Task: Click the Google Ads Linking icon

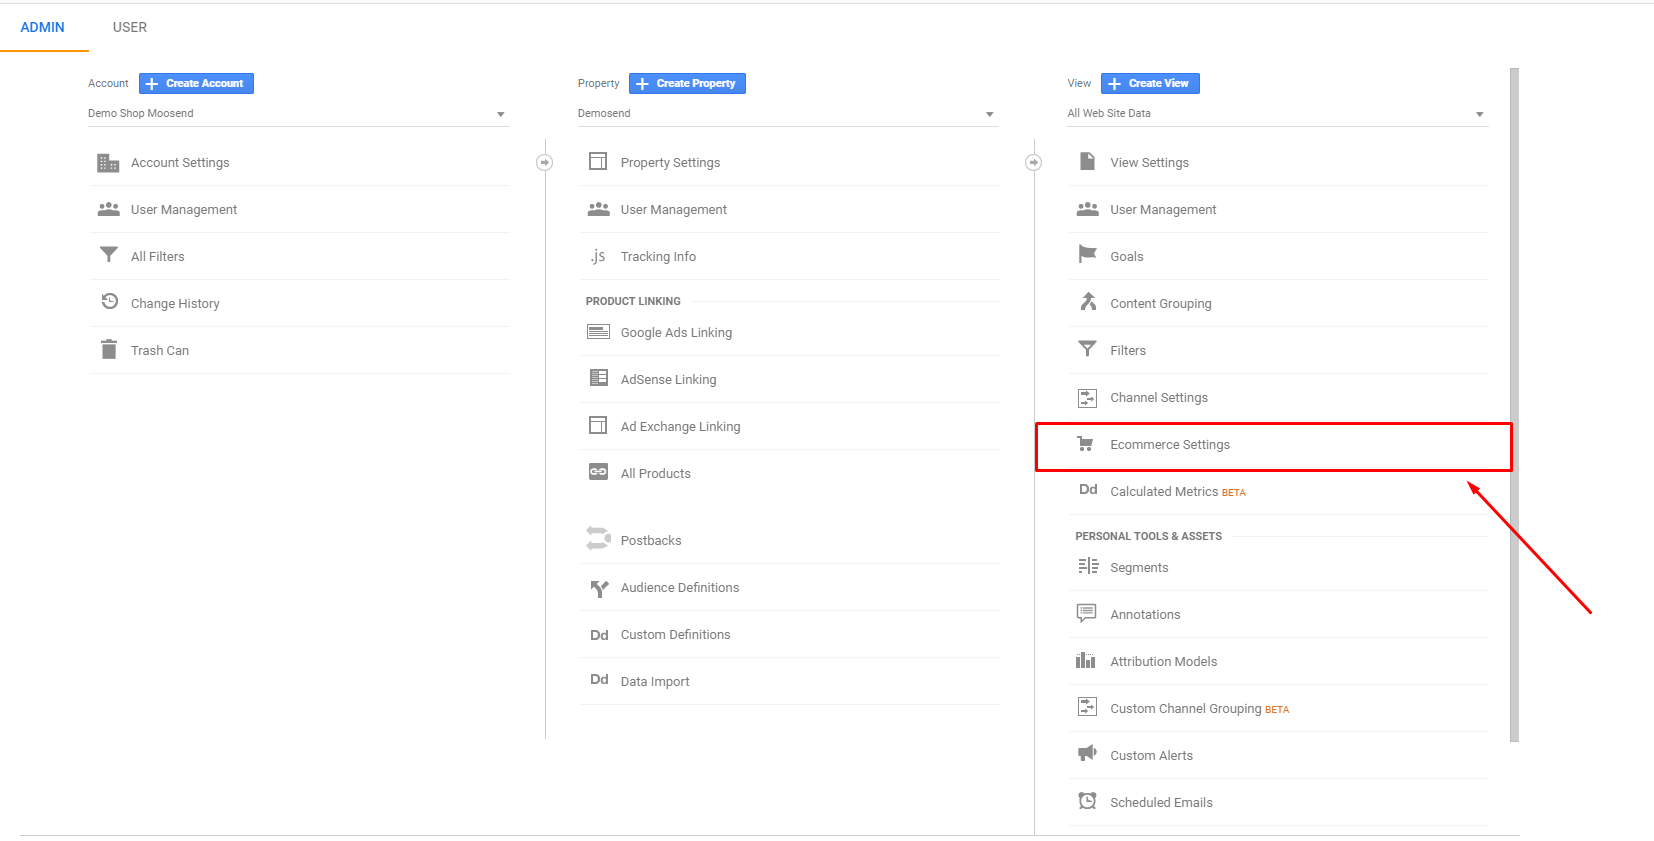Action: click(x=598, y=332)
